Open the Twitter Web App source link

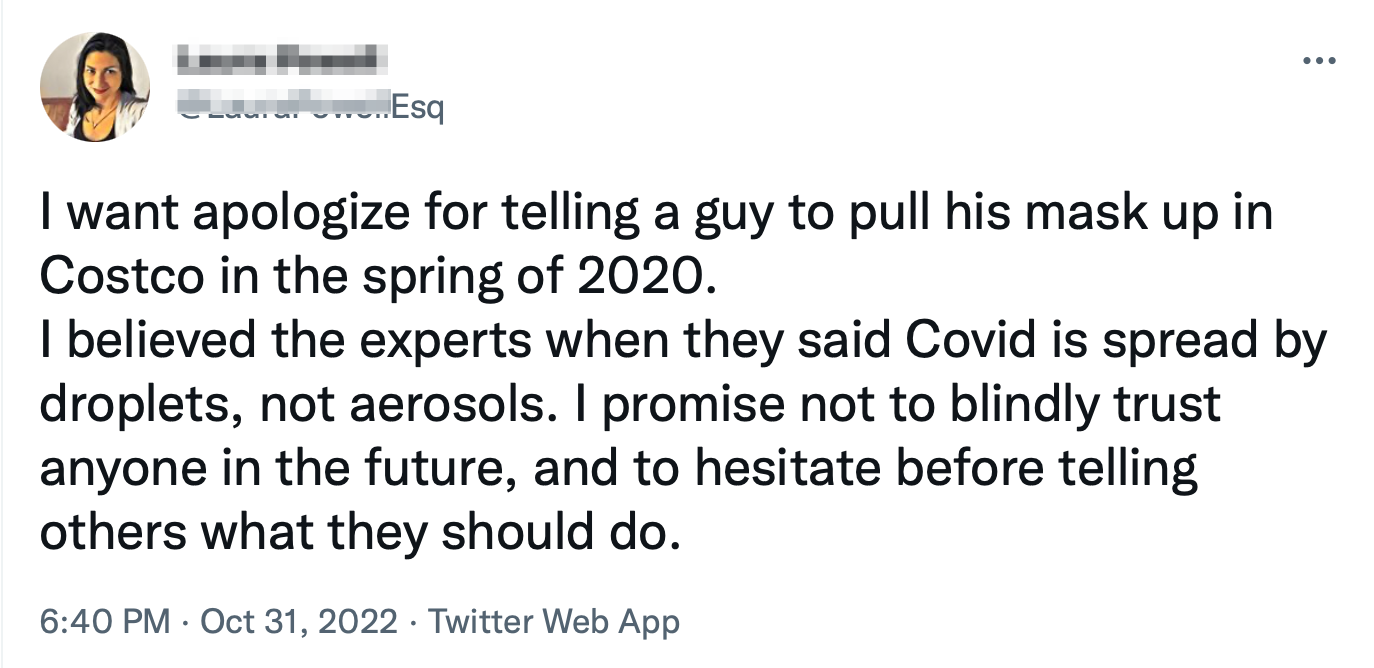point(554,621)
